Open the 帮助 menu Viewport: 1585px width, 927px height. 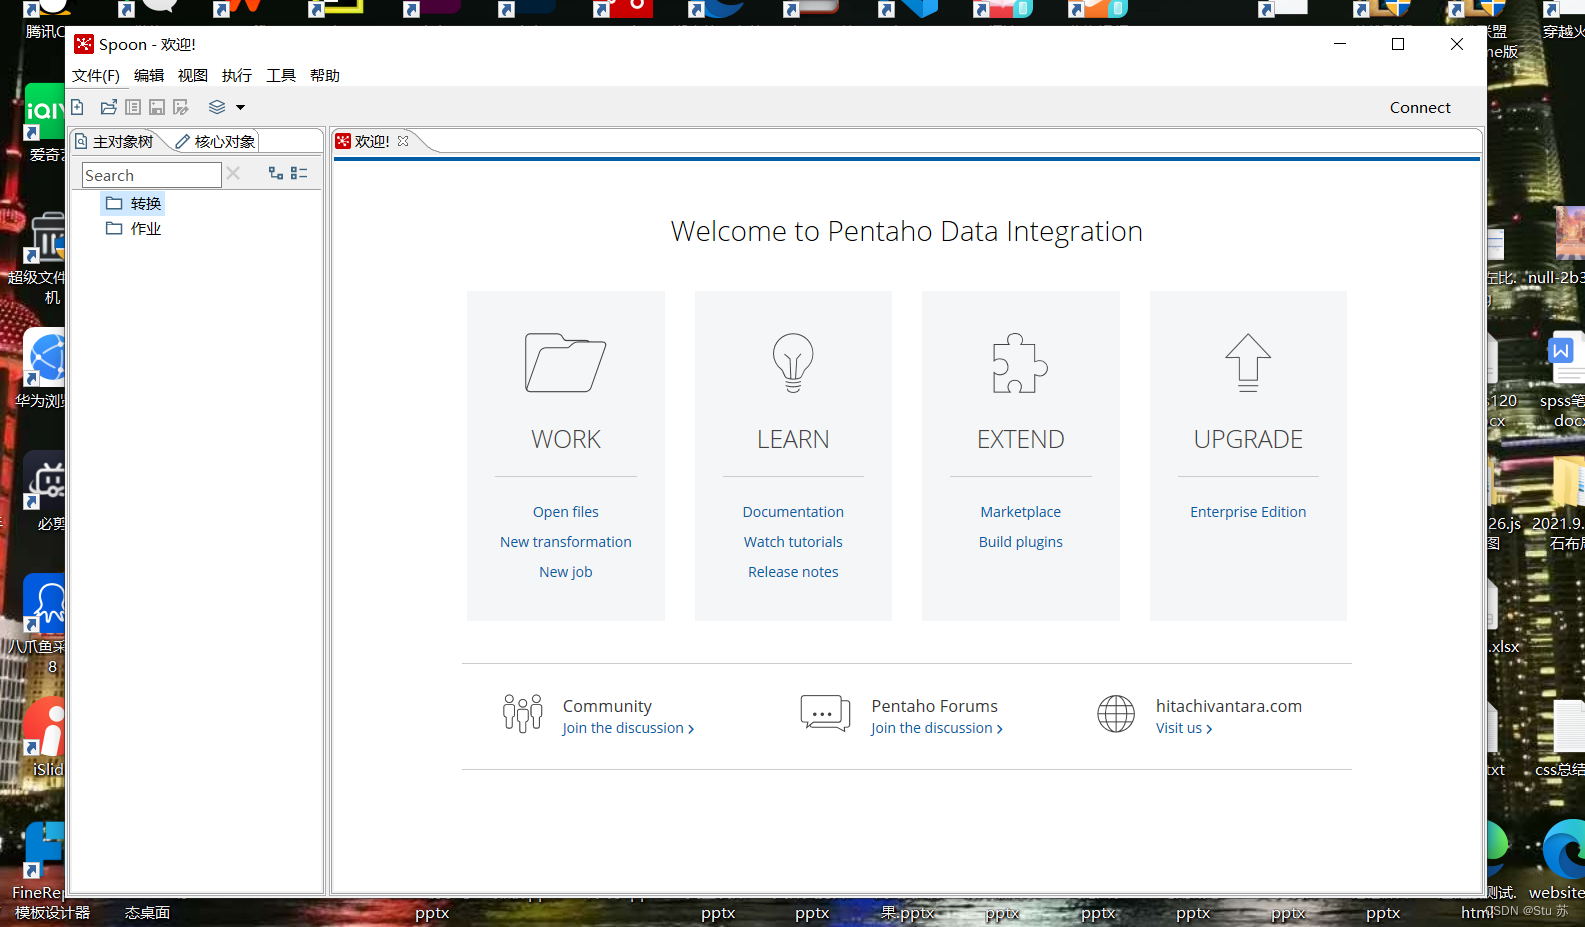pos(325,75)
